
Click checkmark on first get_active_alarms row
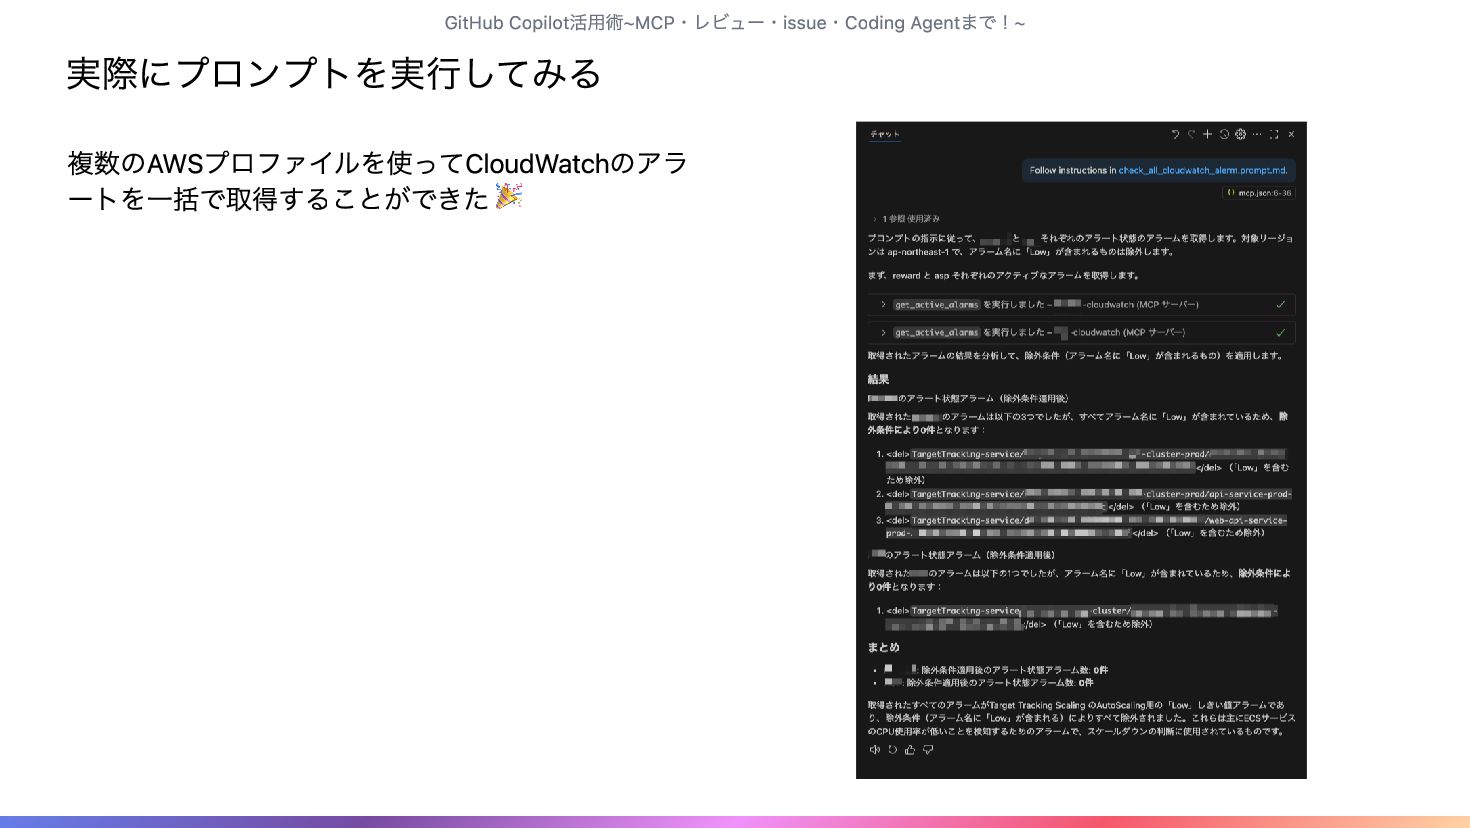point(1281,304)
